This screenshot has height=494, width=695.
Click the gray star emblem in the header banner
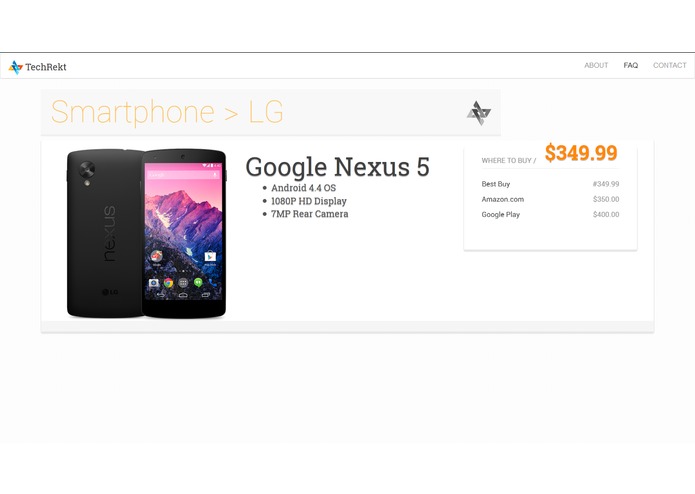(479, 113)
